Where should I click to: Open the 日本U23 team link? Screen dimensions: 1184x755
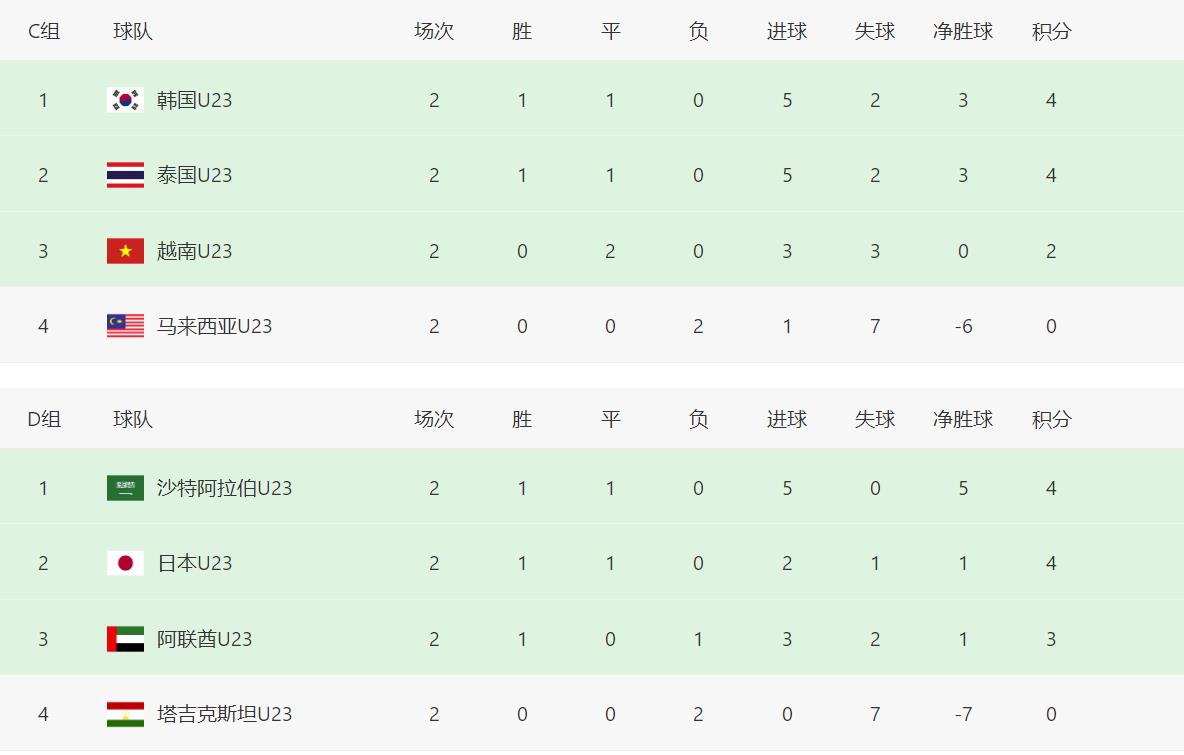click(x=194, y=563)
